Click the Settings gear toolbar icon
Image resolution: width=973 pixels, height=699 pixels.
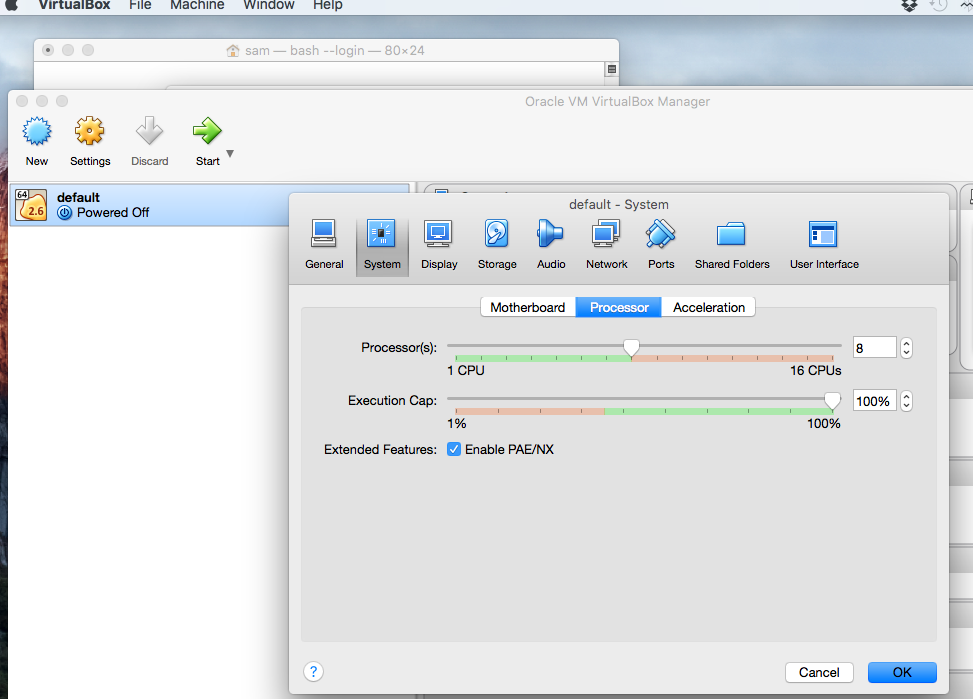[x=90, y=131]
